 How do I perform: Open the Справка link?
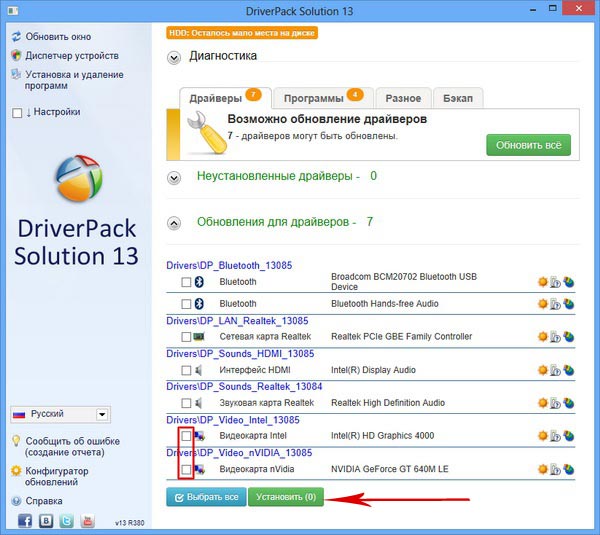pos(44,501)
